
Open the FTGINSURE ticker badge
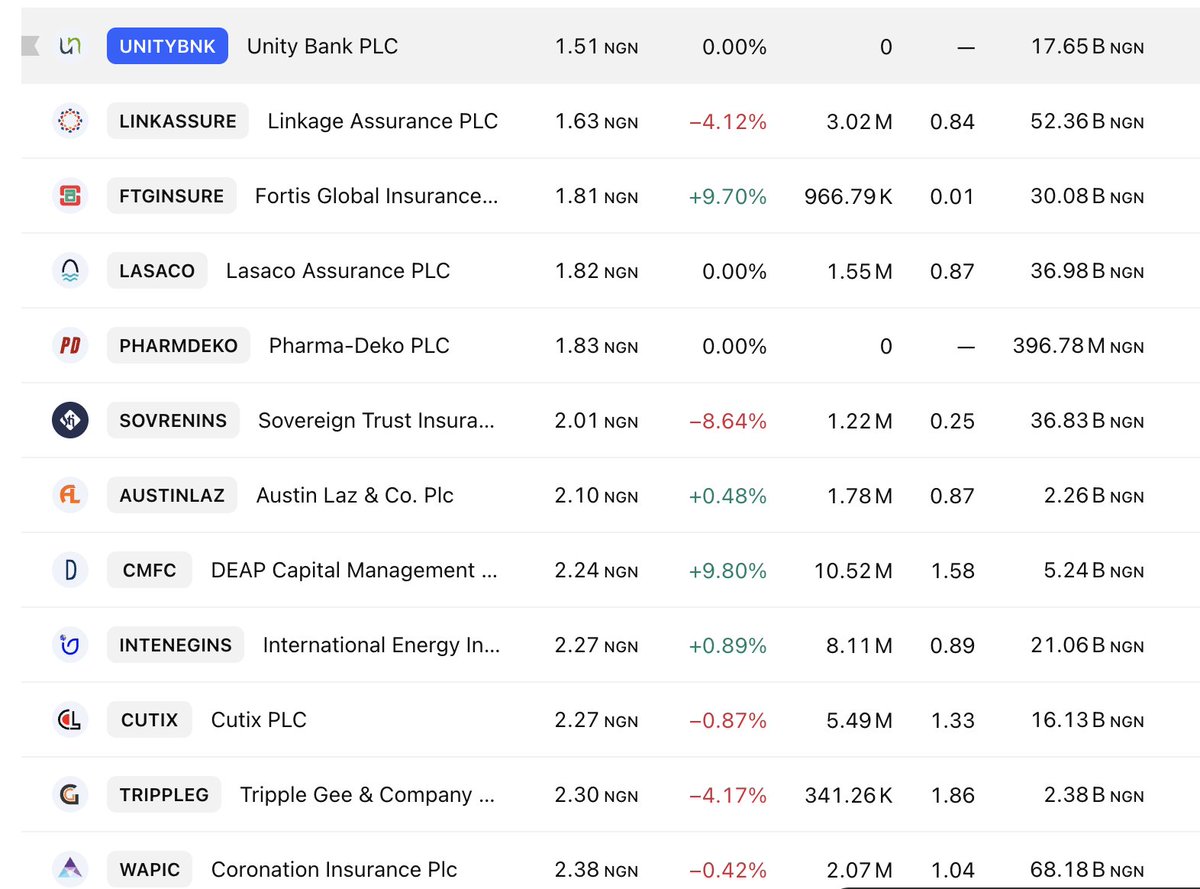pyautogui.click(x=172, y=196)
